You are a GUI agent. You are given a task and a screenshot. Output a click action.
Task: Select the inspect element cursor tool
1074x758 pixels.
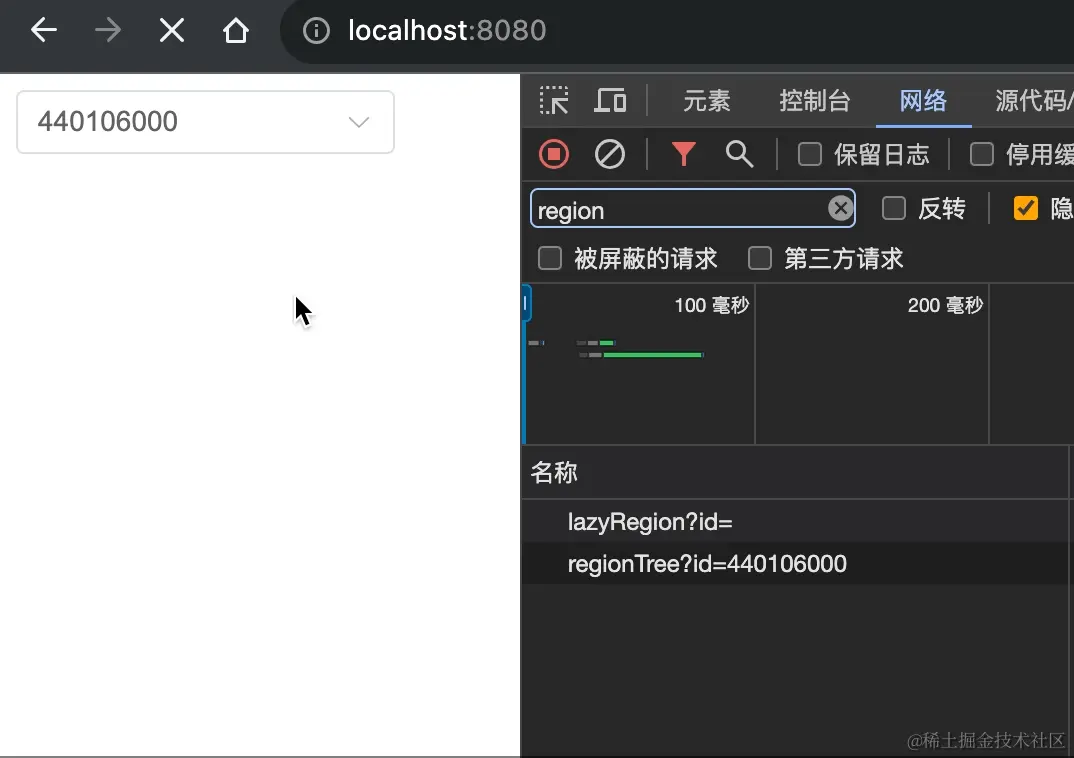click(x=554, y=101)
